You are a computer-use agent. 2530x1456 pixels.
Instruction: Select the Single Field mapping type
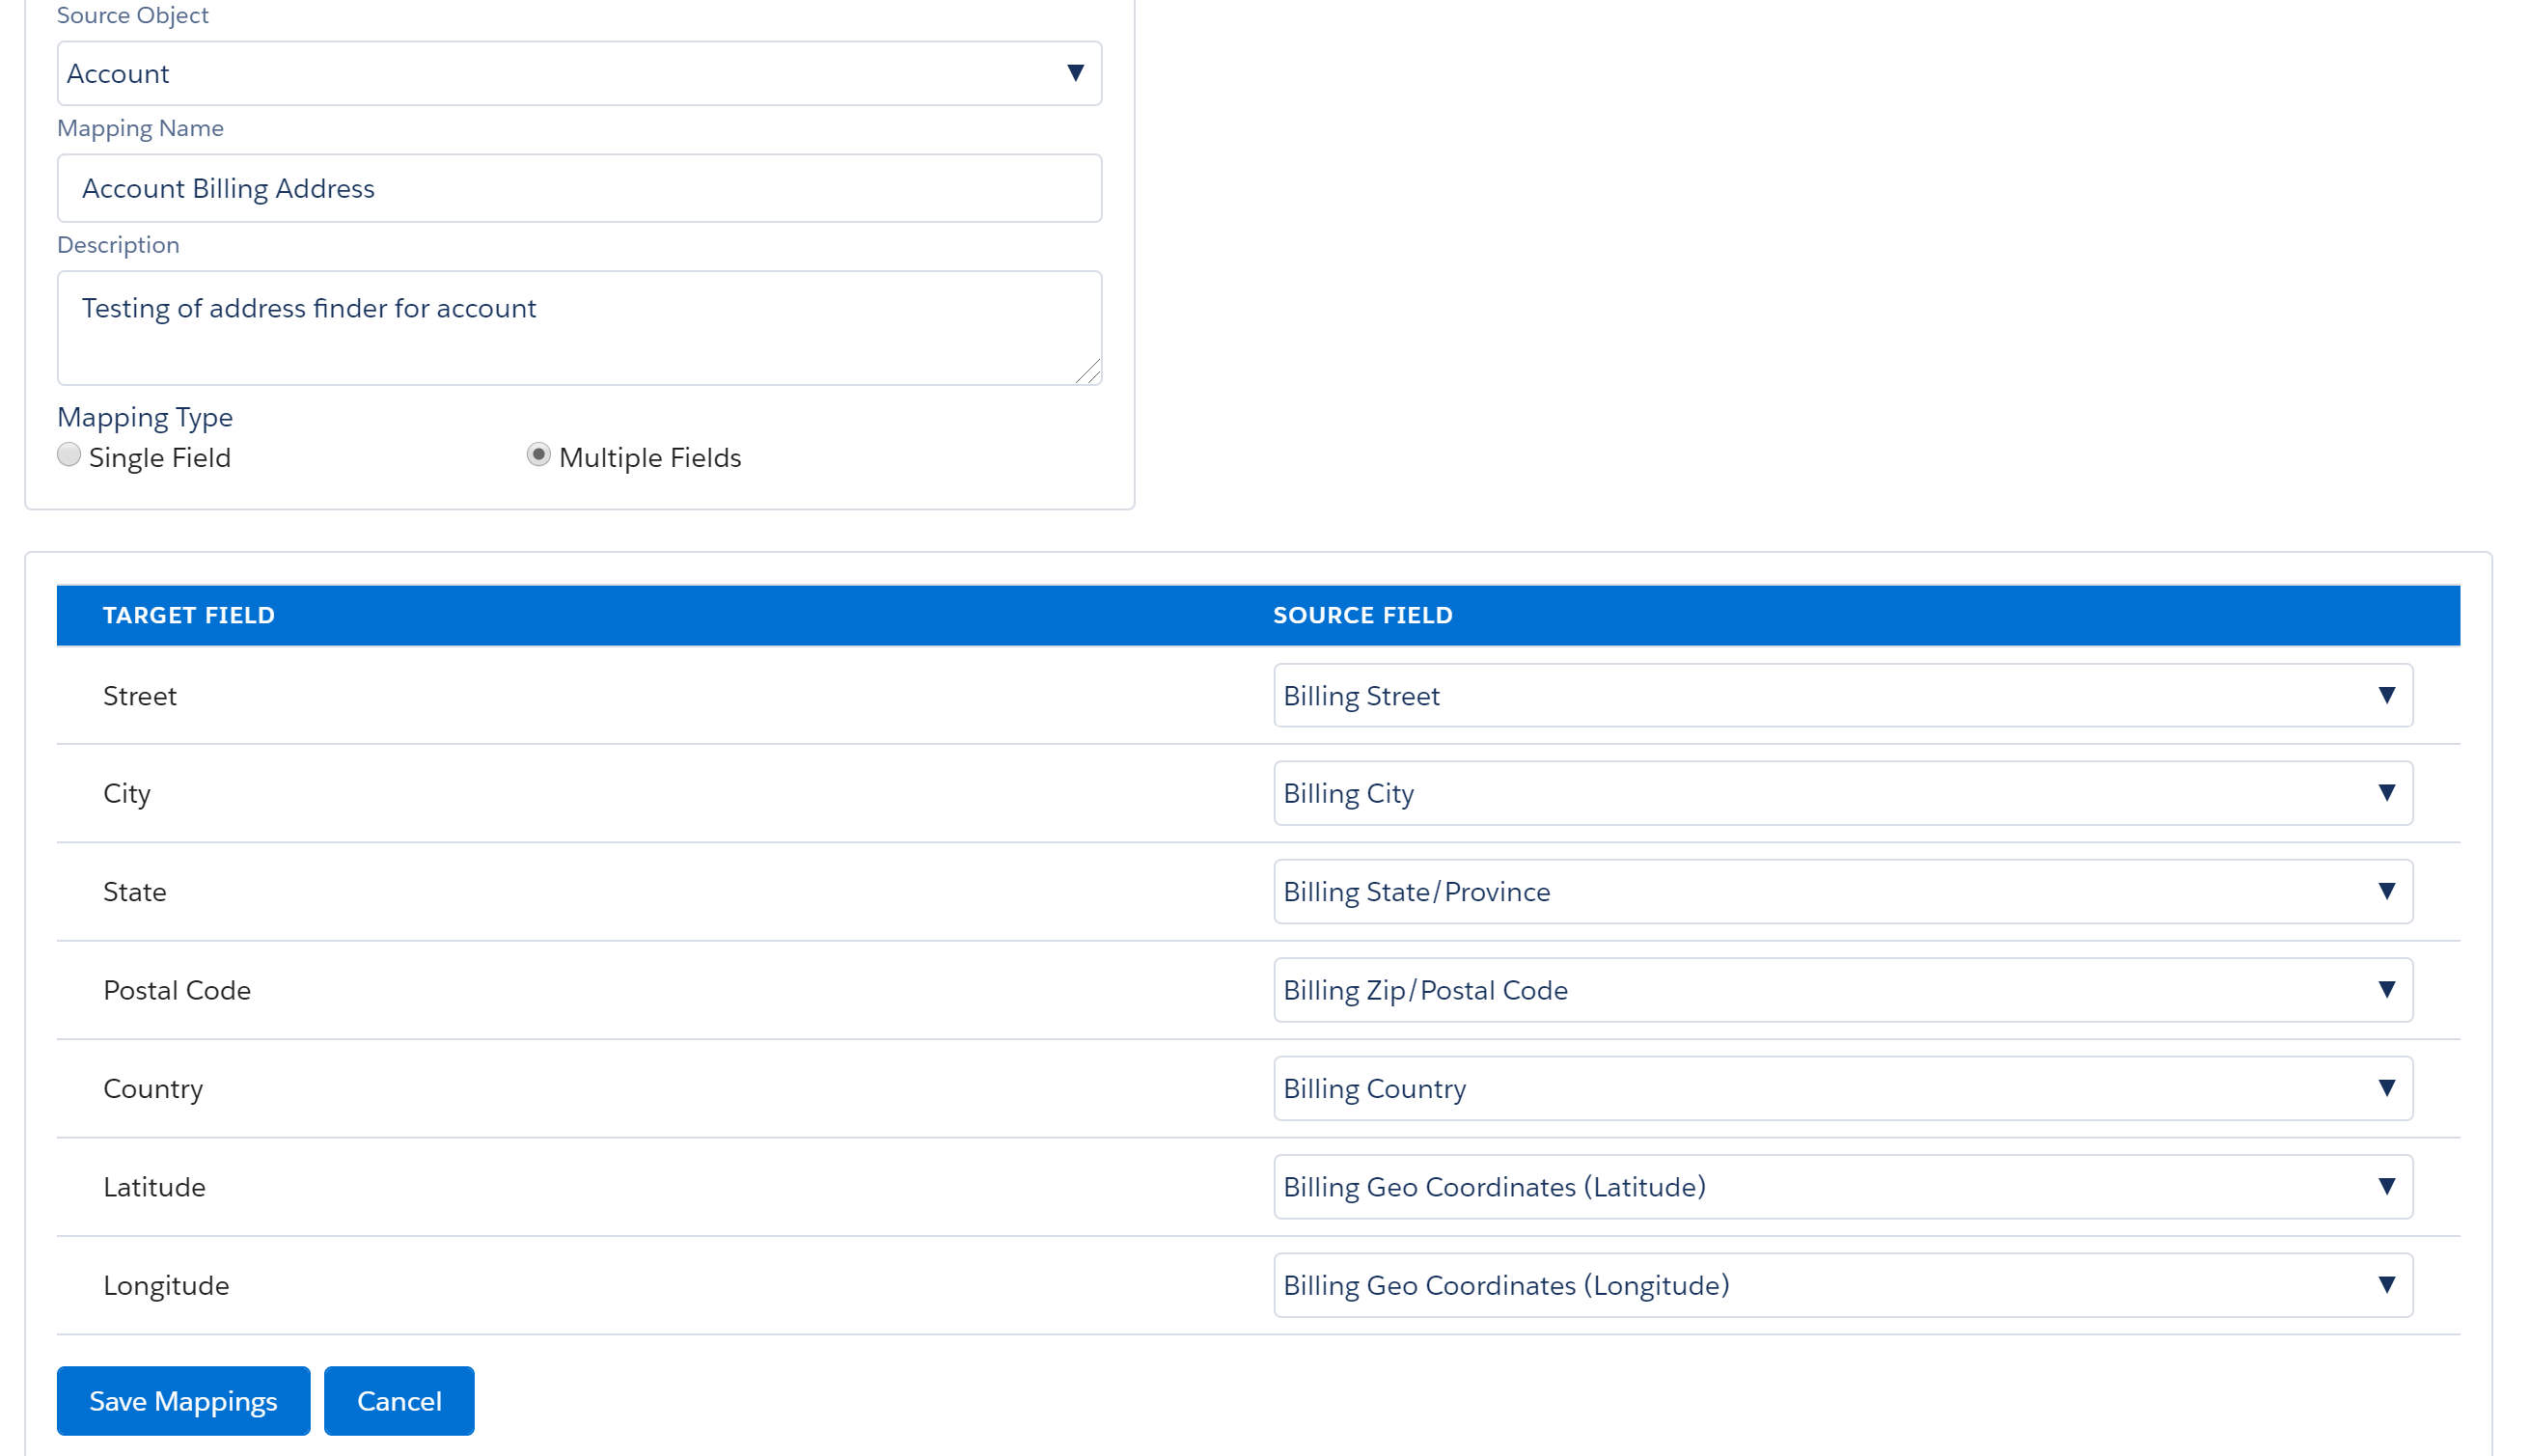[x=69, y=454]
